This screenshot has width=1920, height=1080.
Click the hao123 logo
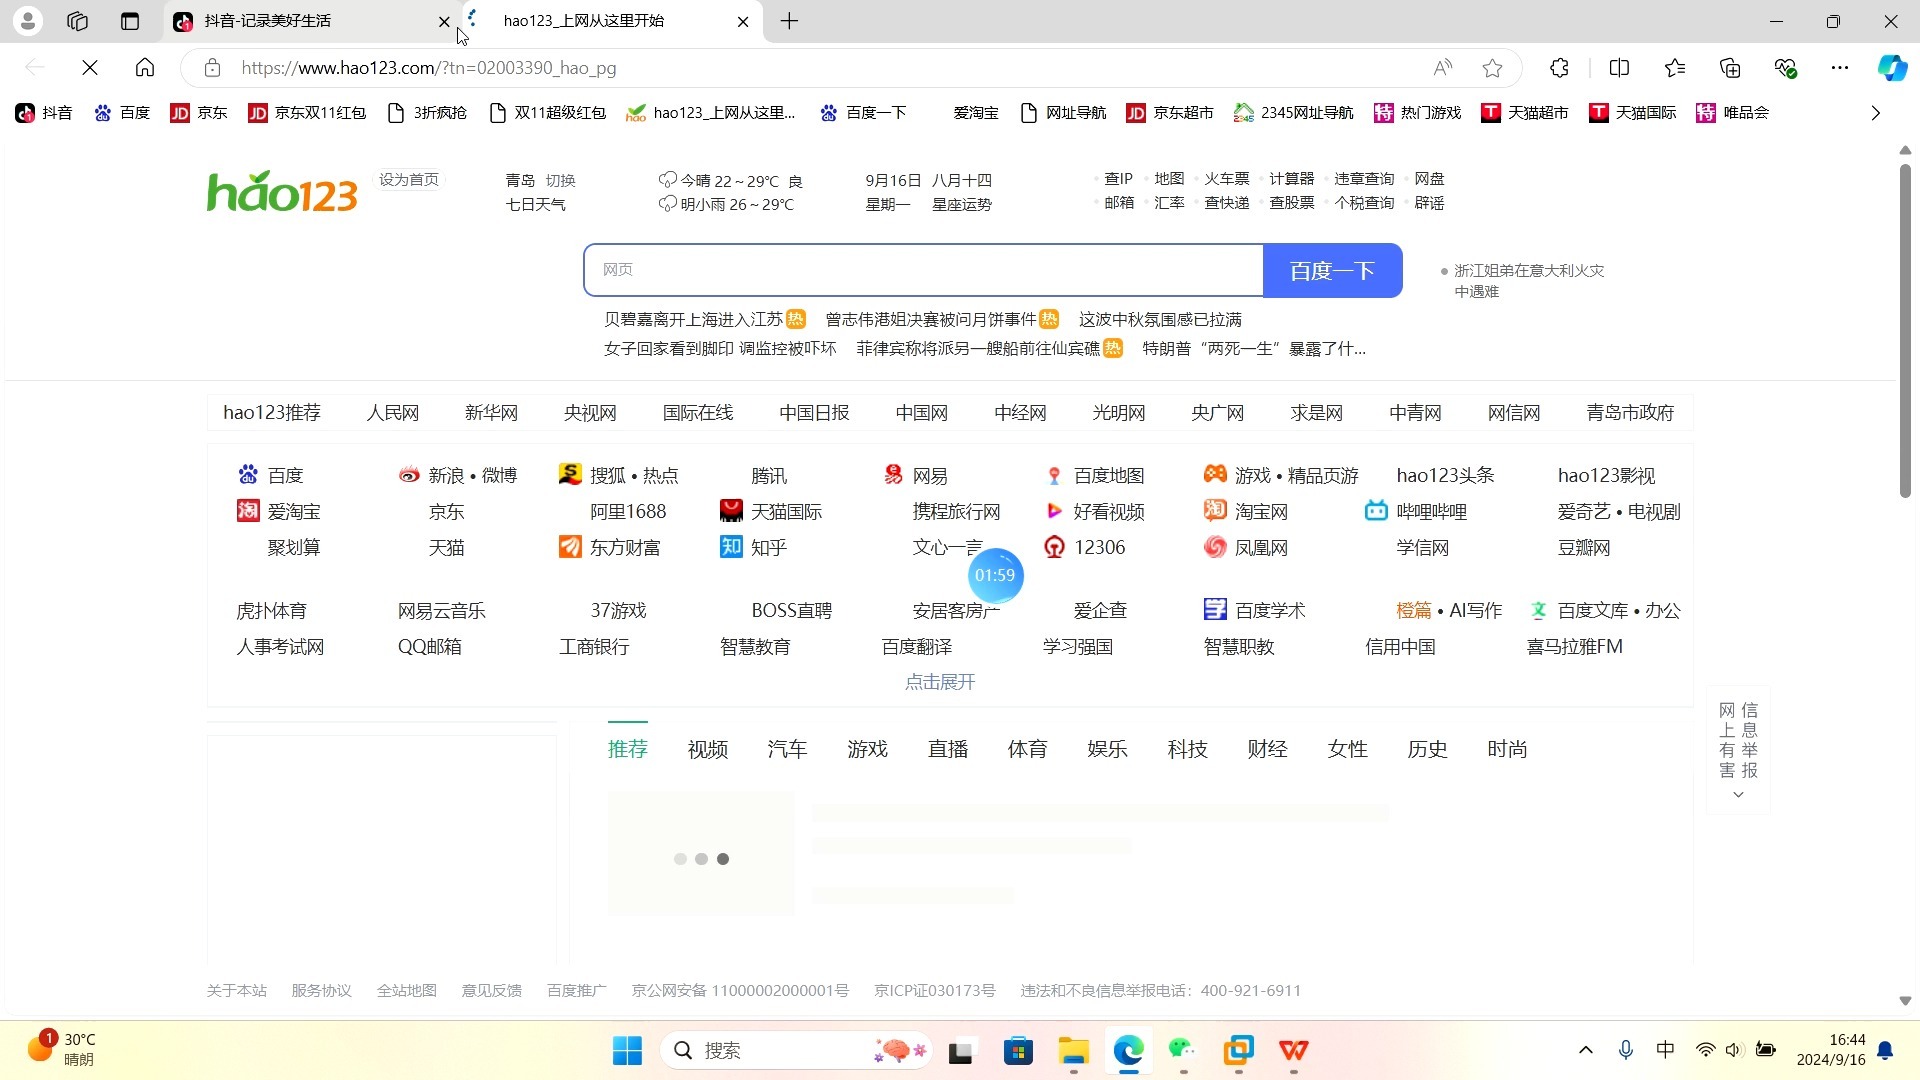(282, 191)
